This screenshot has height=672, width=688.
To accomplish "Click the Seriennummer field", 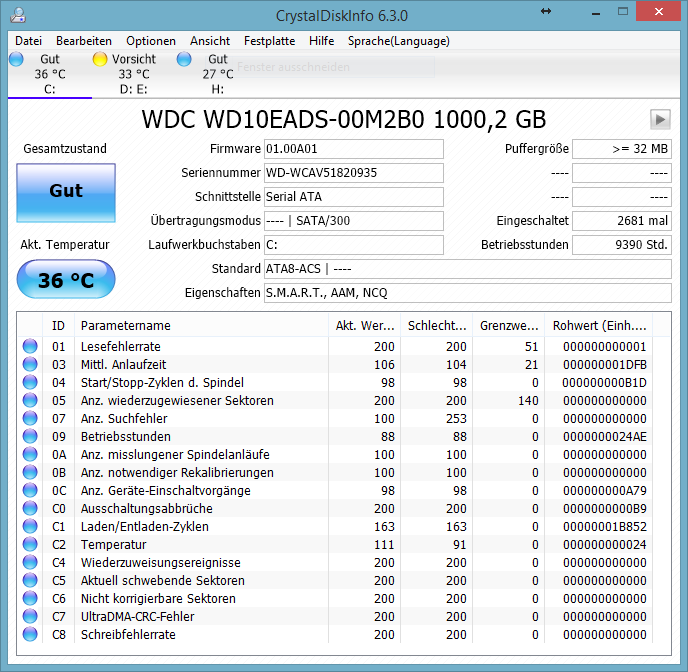I will coord(354,173).
